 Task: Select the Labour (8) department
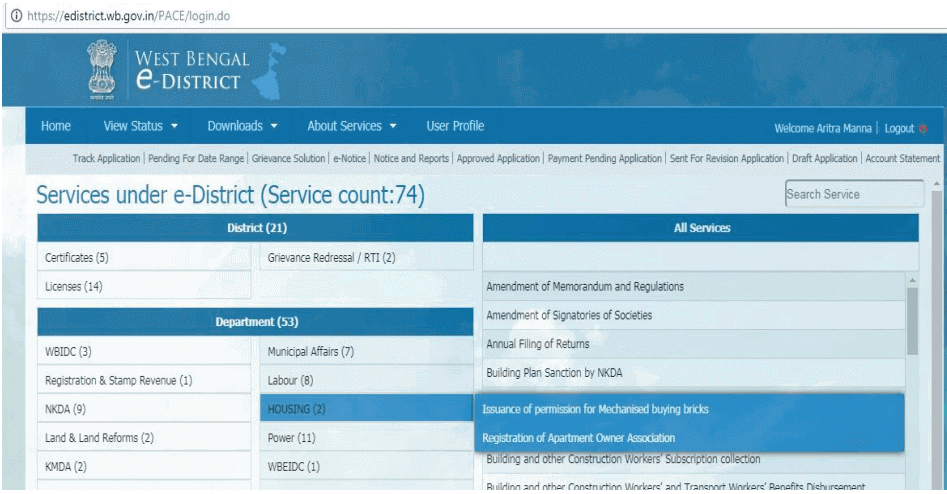[x=367, y=380]
